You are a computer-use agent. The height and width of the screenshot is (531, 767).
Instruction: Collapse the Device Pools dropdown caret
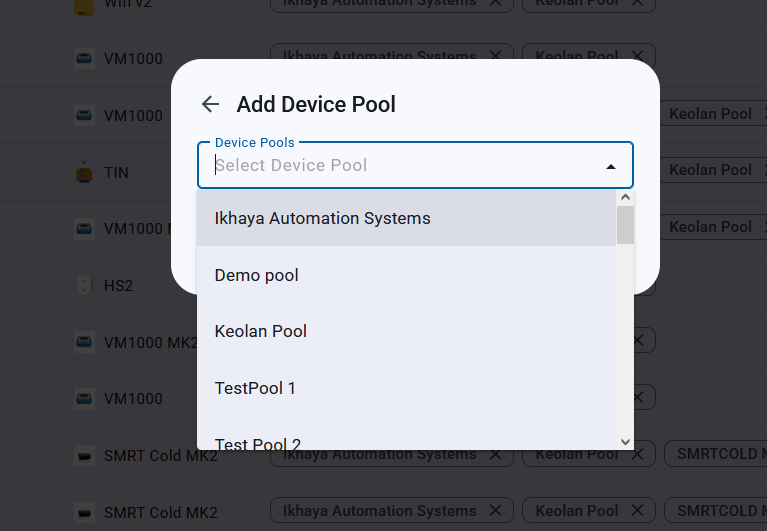[611, 166]
